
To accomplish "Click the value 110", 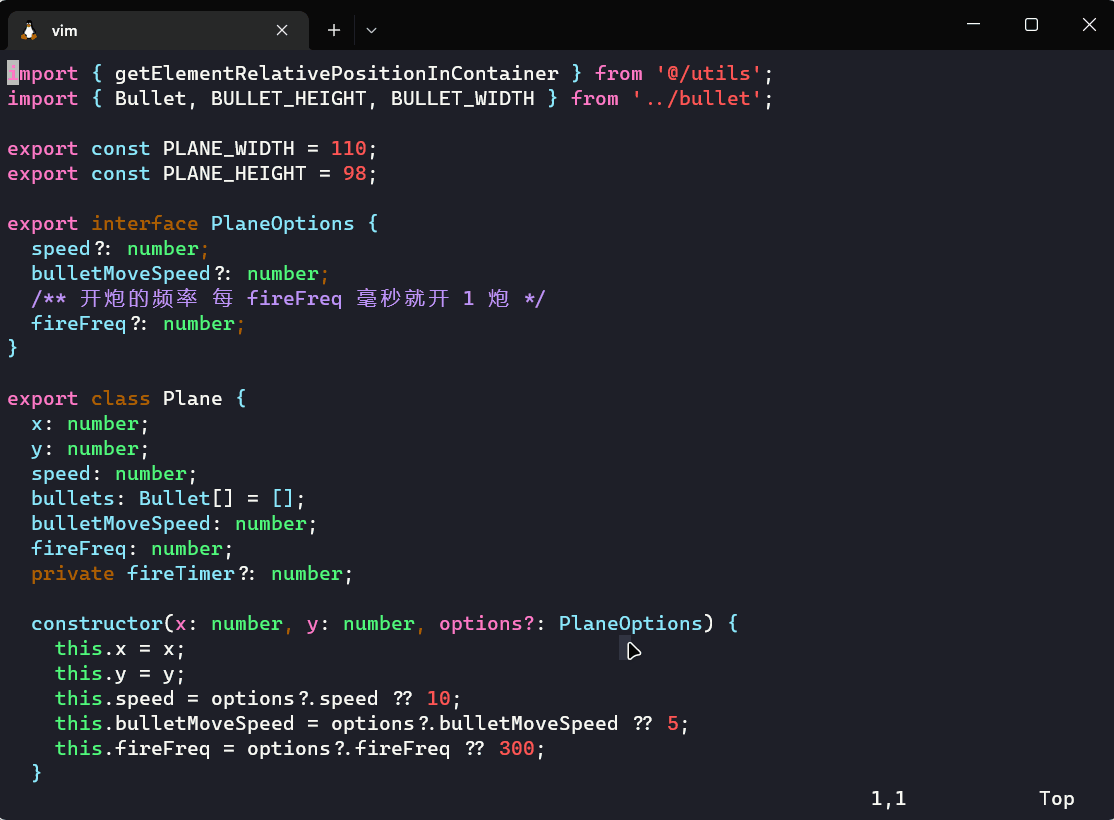I will click(x=349, y=149).
